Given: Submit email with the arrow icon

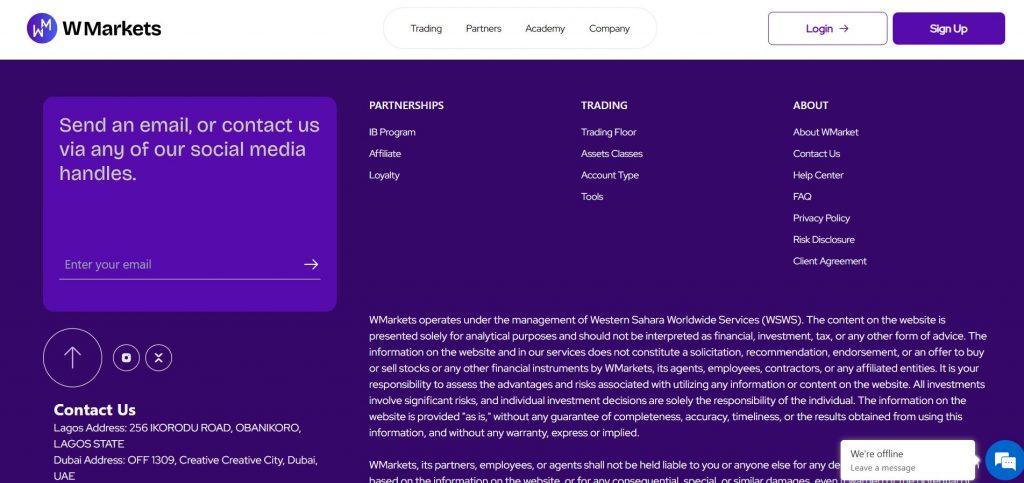Looking at the screenshot, I should click(x=311, y=264).
